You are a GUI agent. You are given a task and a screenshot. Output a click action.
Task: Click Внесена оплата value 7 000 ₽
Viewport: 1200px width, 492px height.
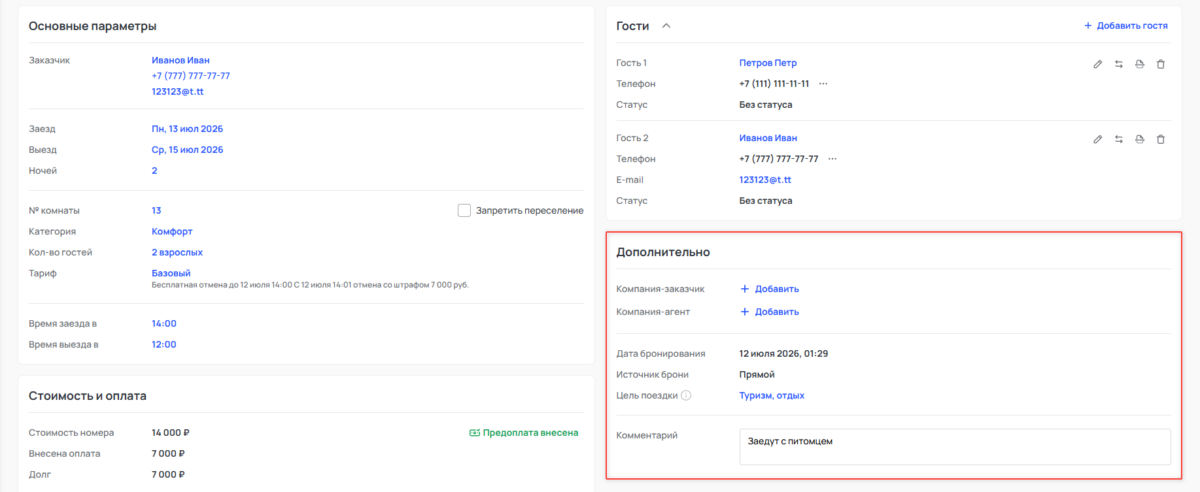click(x=168, y=454)
